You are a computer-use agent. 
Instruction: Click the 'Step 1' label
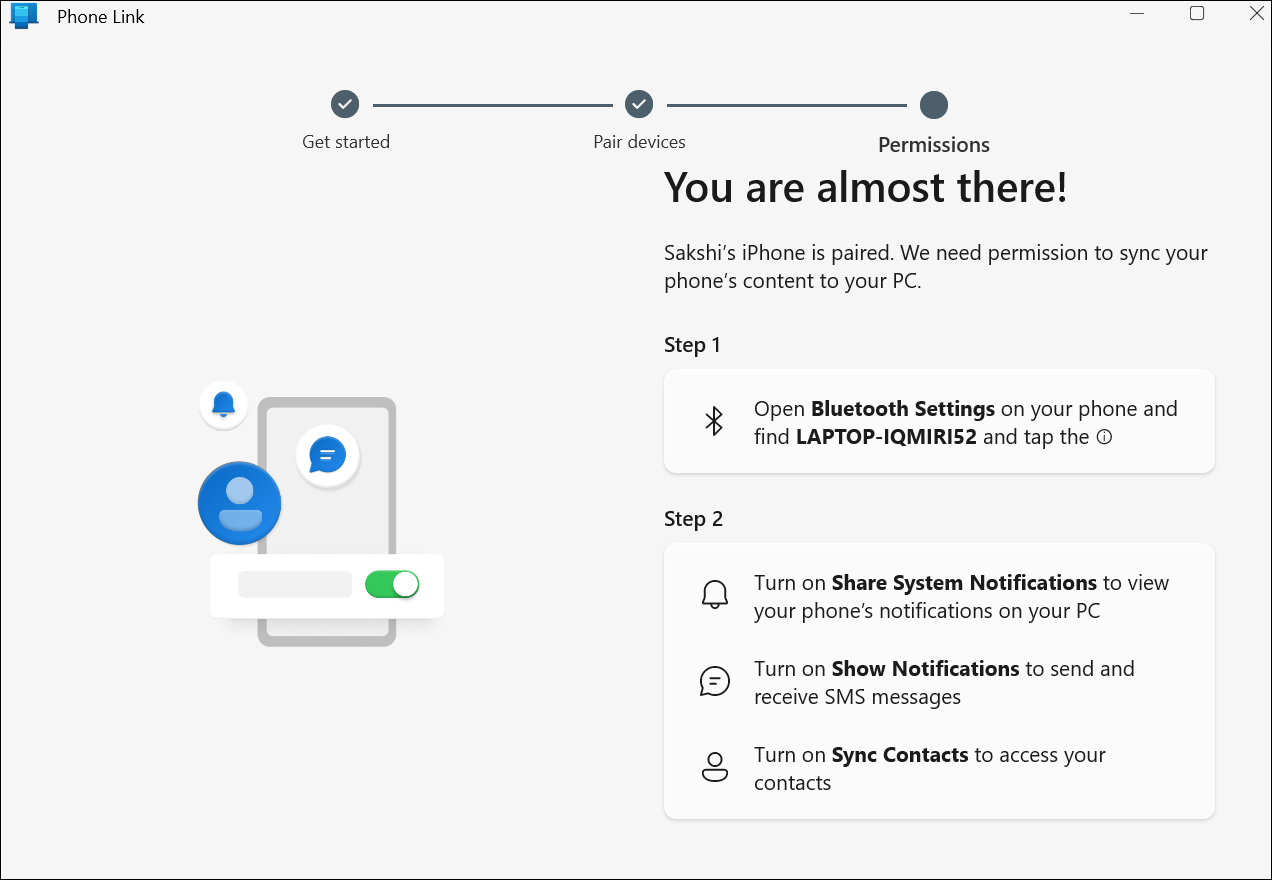point(692,345)
